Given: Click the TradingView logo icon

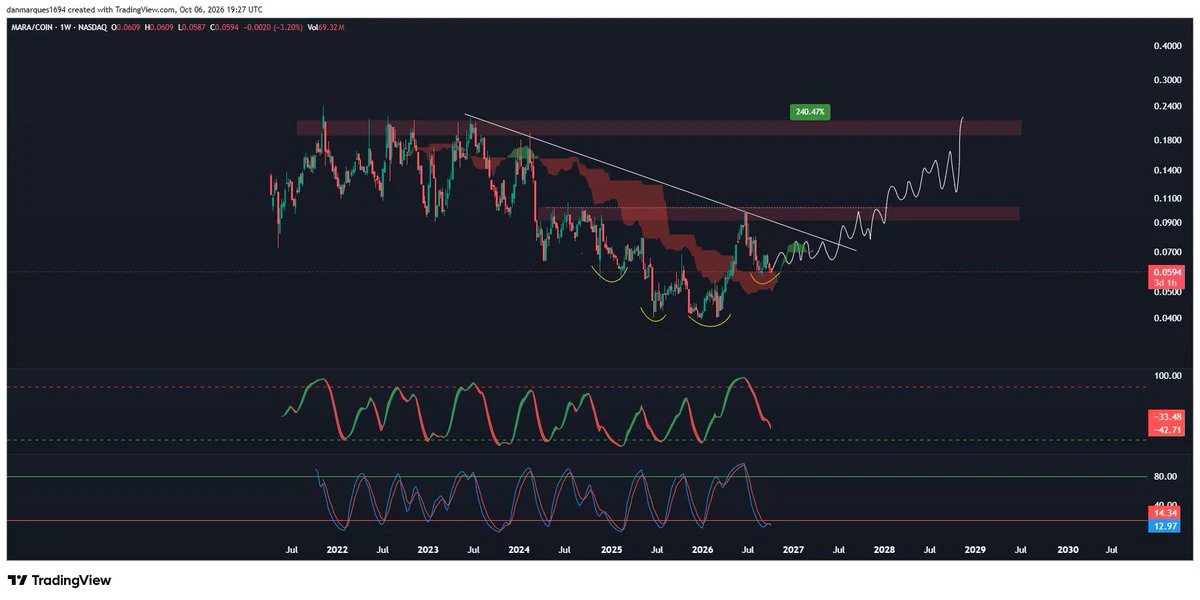Looking at the screenshot, I should 18,580.
